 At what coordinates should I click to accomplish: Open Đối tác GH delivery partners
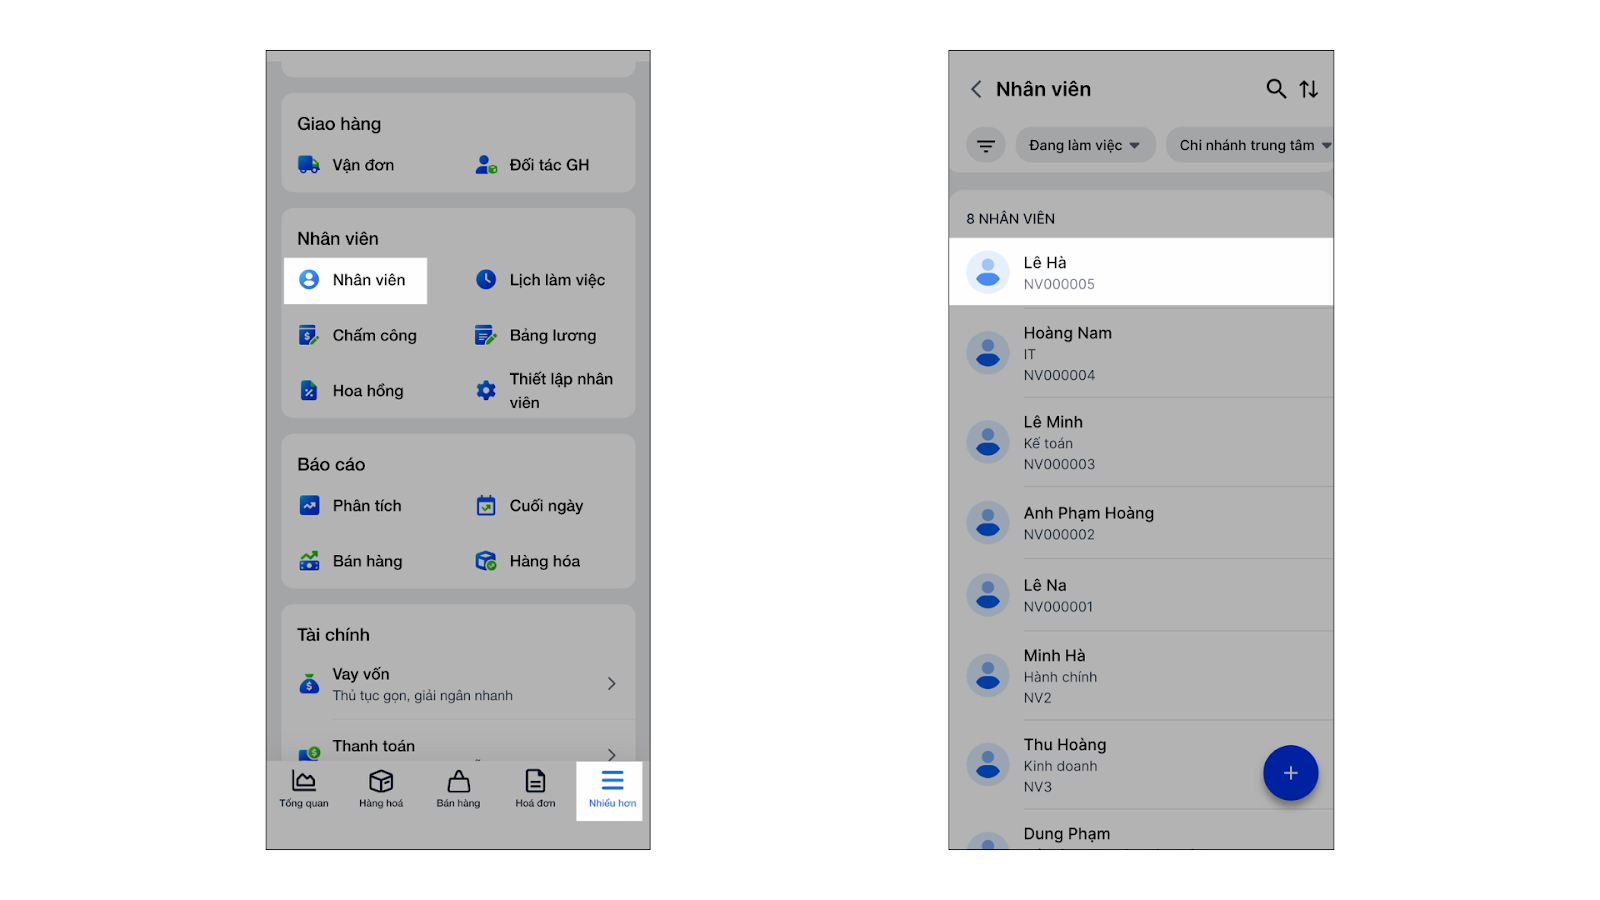(532, 165)
